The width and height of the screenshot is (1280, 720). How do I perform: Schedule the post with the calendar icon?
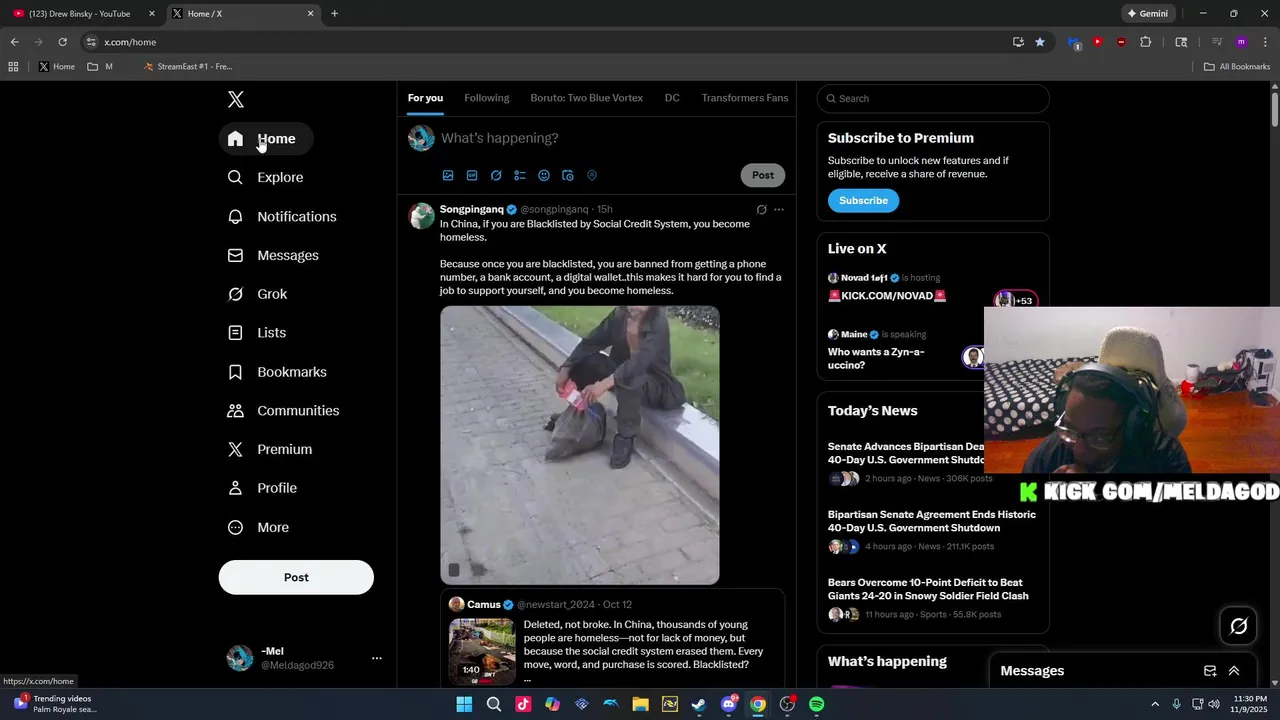click(x=568, y=175)
